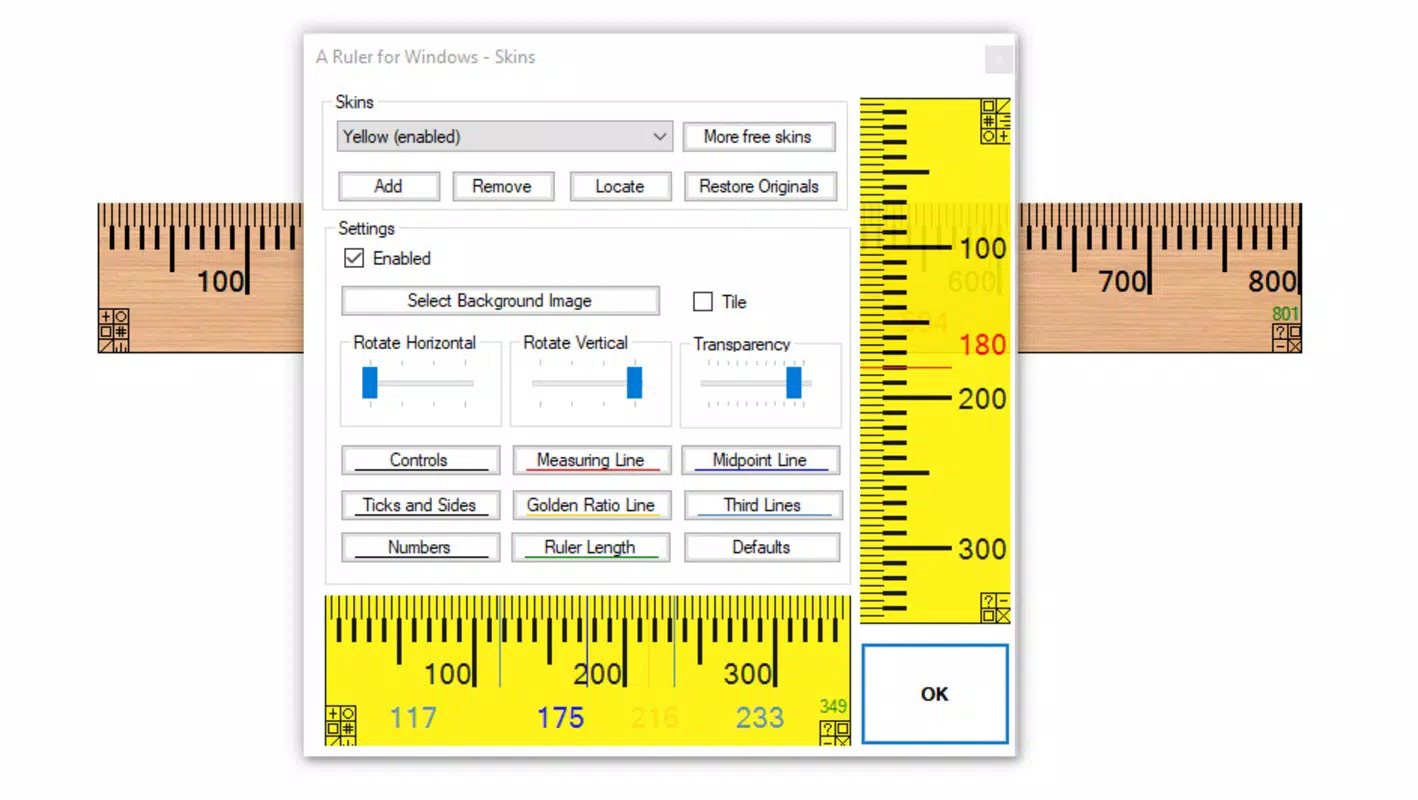Click Restore Originals button

[x=759, y=186]
